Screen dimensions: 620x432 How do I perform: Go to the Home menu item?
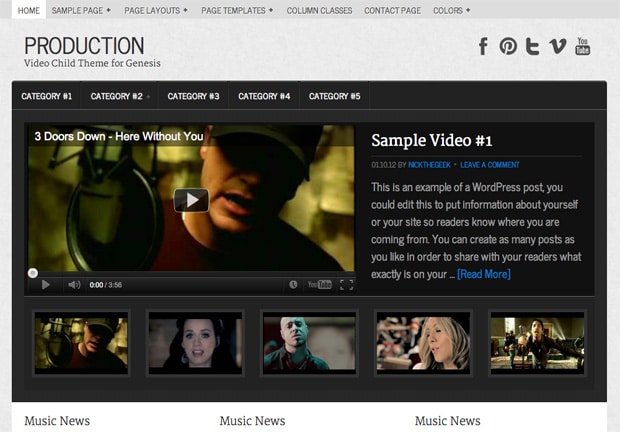pos(29,10)
